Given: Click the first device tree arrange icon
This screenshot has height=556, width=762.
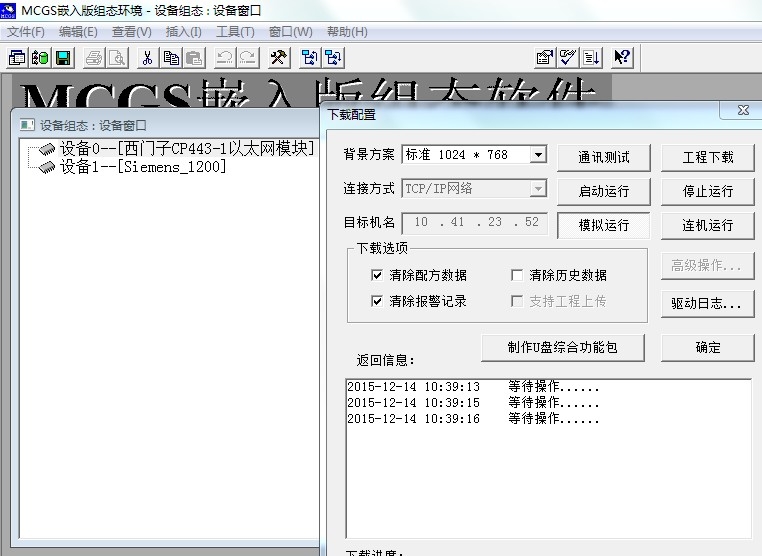Looking at the screenshot, I should [x=309, y=58].
